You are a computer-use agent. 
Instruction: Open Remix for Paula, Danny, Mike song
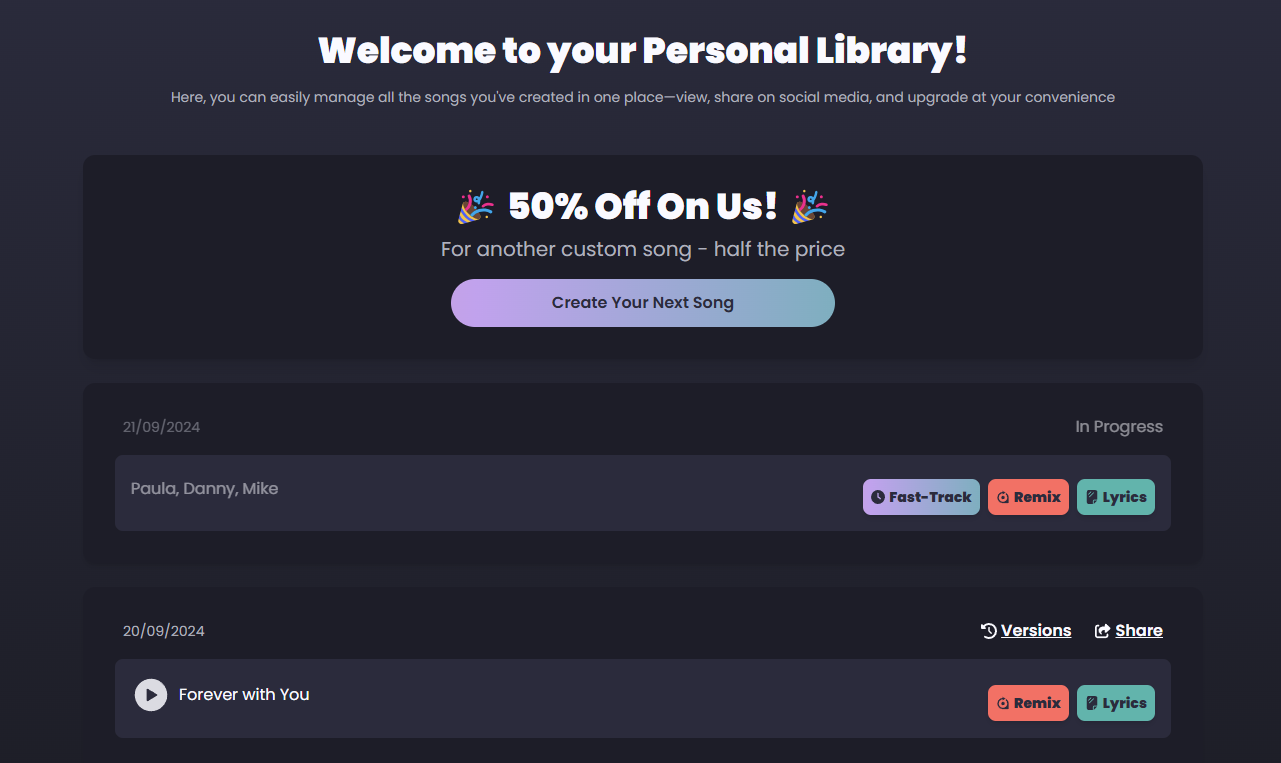tap(1028, 497)
